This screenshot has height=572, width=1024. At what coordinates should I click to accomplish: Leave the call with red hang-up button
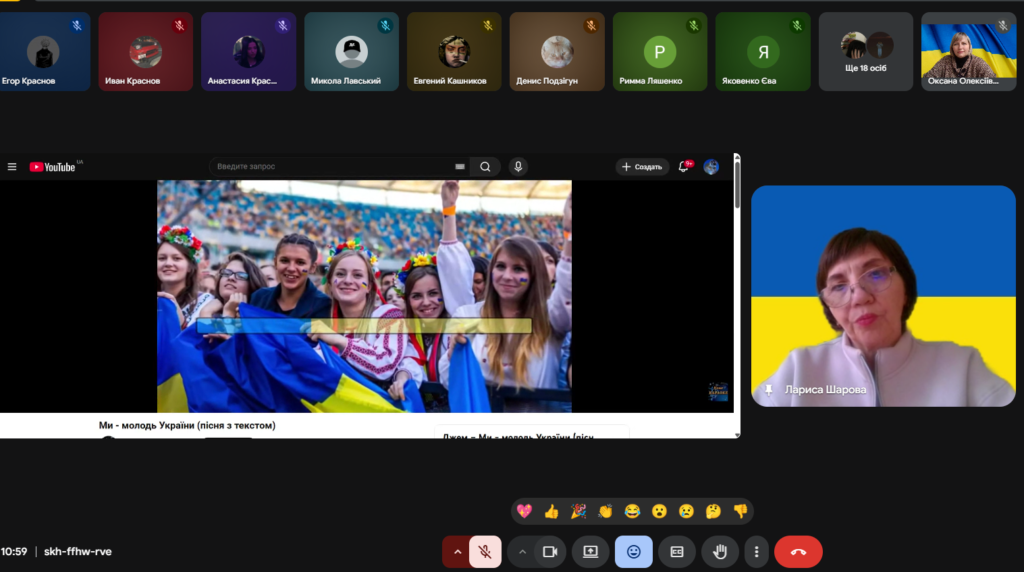point(798,551)
